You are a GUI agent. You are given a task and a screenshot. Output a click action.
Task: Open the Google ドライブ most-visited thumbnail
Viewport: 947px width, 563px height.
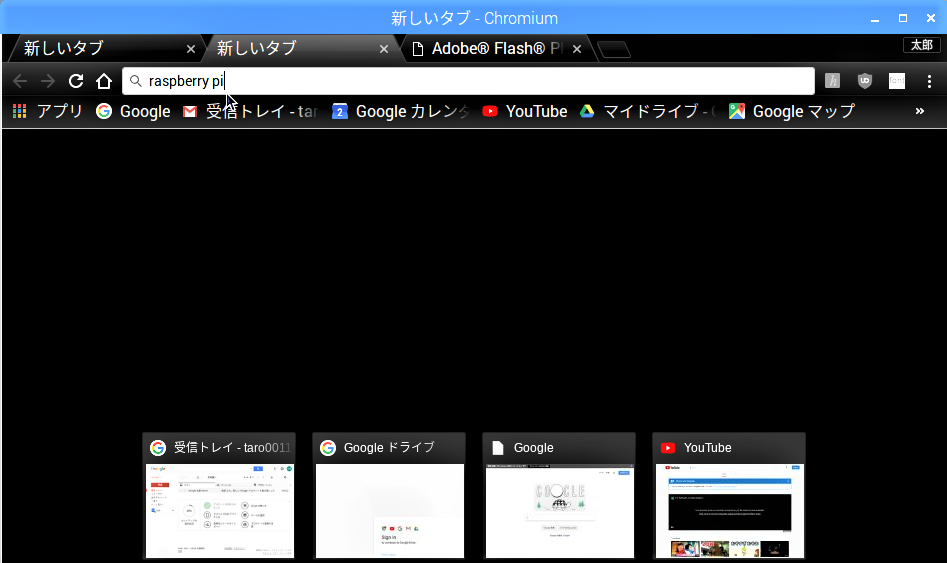coord(389,496)
